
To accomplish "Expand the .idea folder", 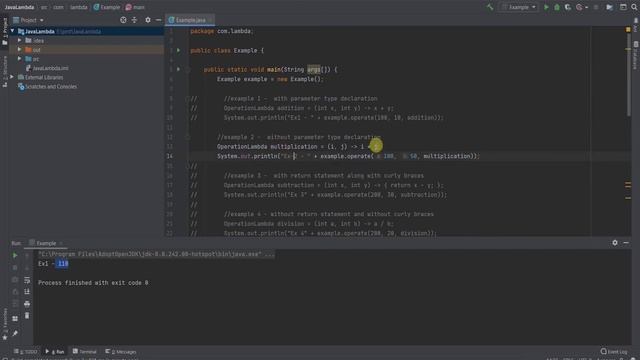I will coord(19,40).
